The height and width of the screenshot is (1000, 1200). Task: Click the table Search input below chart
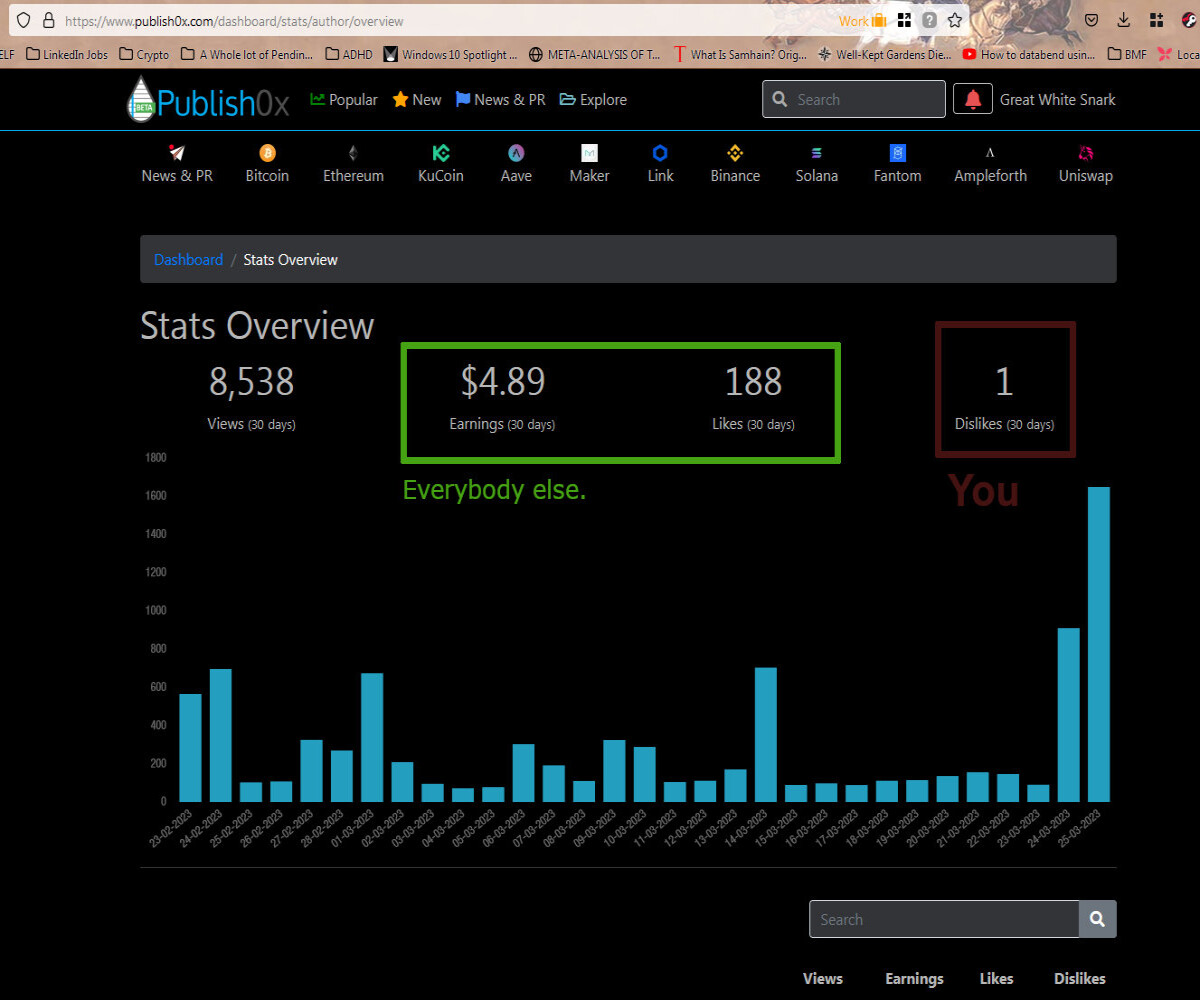click(x=944, y=919)
